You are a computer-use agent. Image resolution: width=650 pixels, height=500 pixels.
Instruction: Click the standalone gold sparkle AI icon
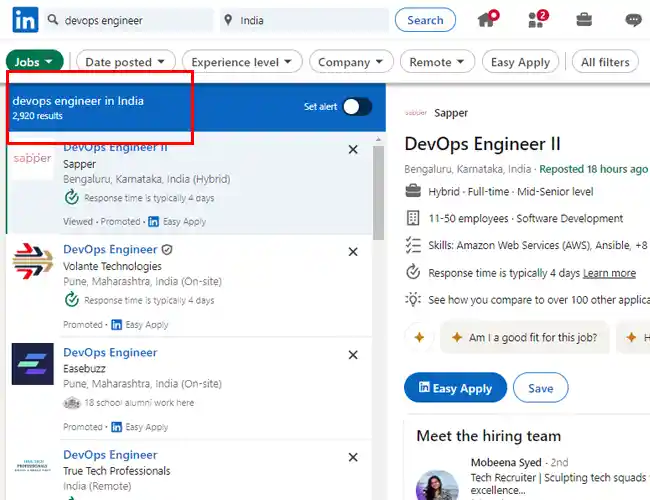pyautogui.click(x=419, y=337)
